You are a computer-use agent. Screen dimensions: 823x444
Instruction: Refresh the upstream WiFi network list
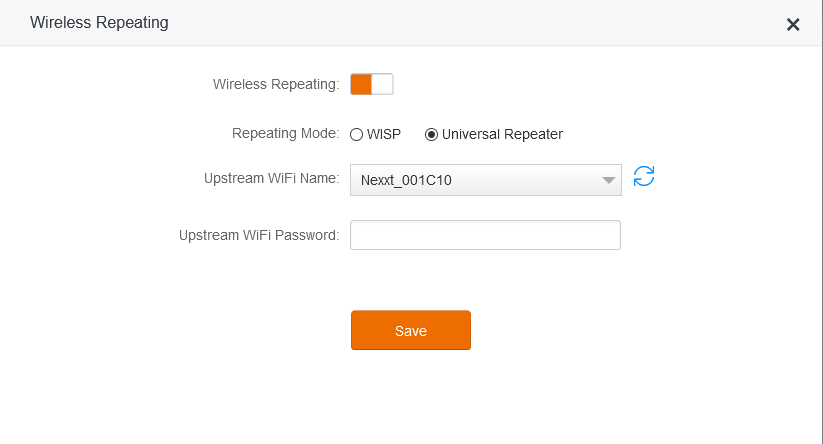coord(643,176)
